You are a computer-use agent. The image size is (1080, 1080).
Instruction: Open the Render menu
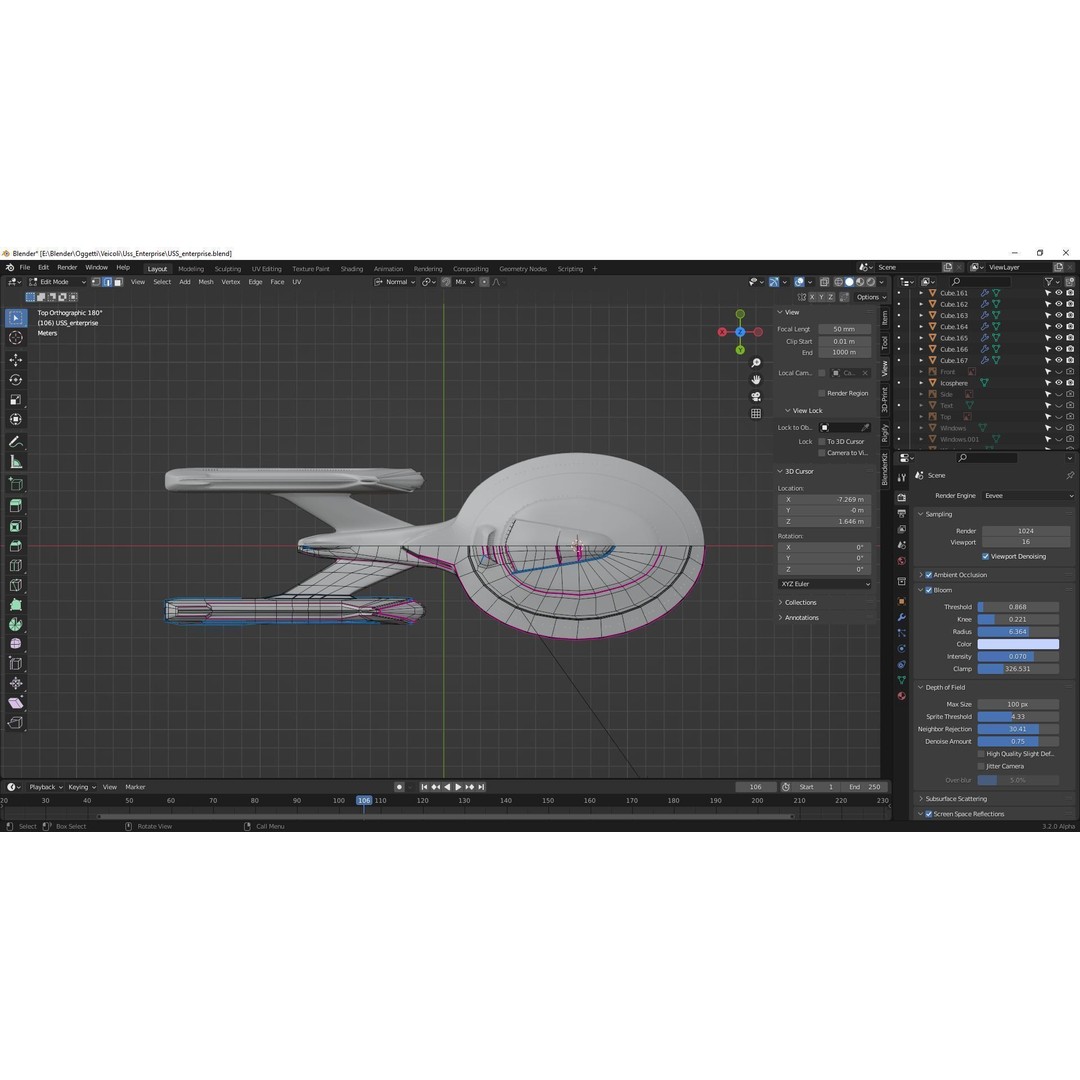coord(67,268)
